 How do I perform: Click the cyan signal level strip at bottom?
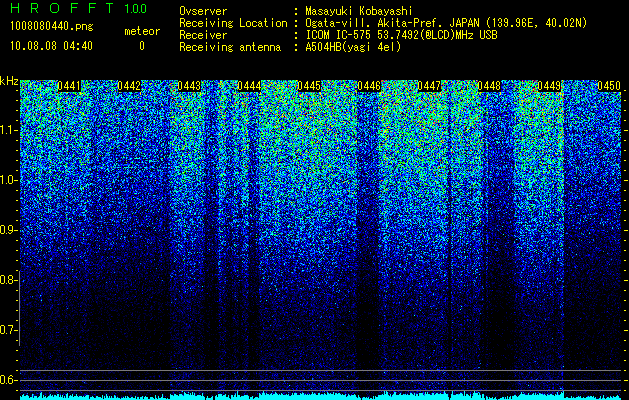pos(320,396)
